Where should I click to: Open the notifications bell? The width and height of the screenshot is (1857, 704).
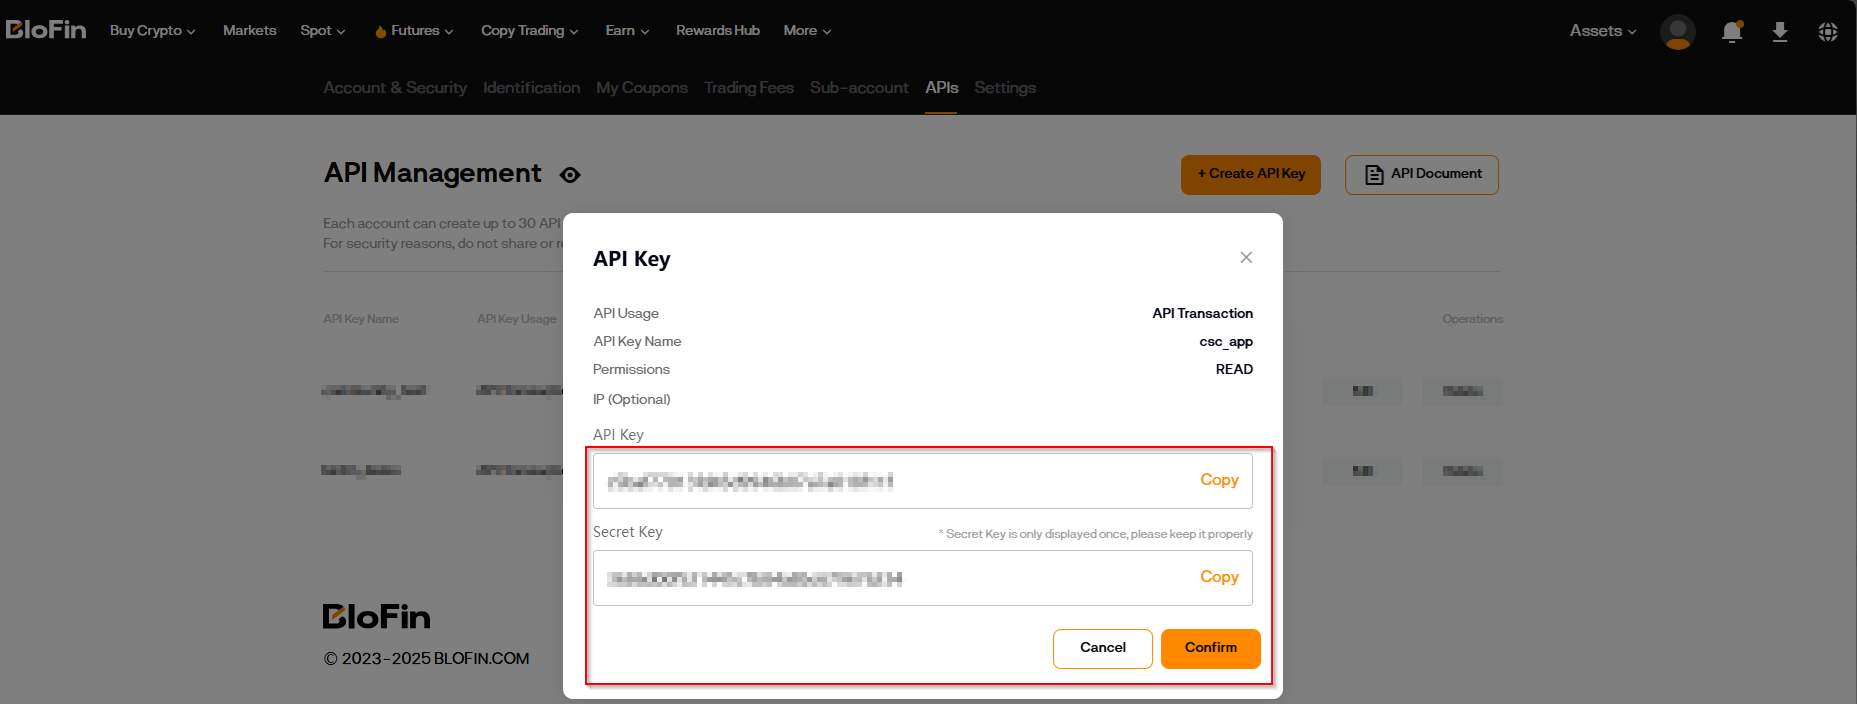point(1732,32)
